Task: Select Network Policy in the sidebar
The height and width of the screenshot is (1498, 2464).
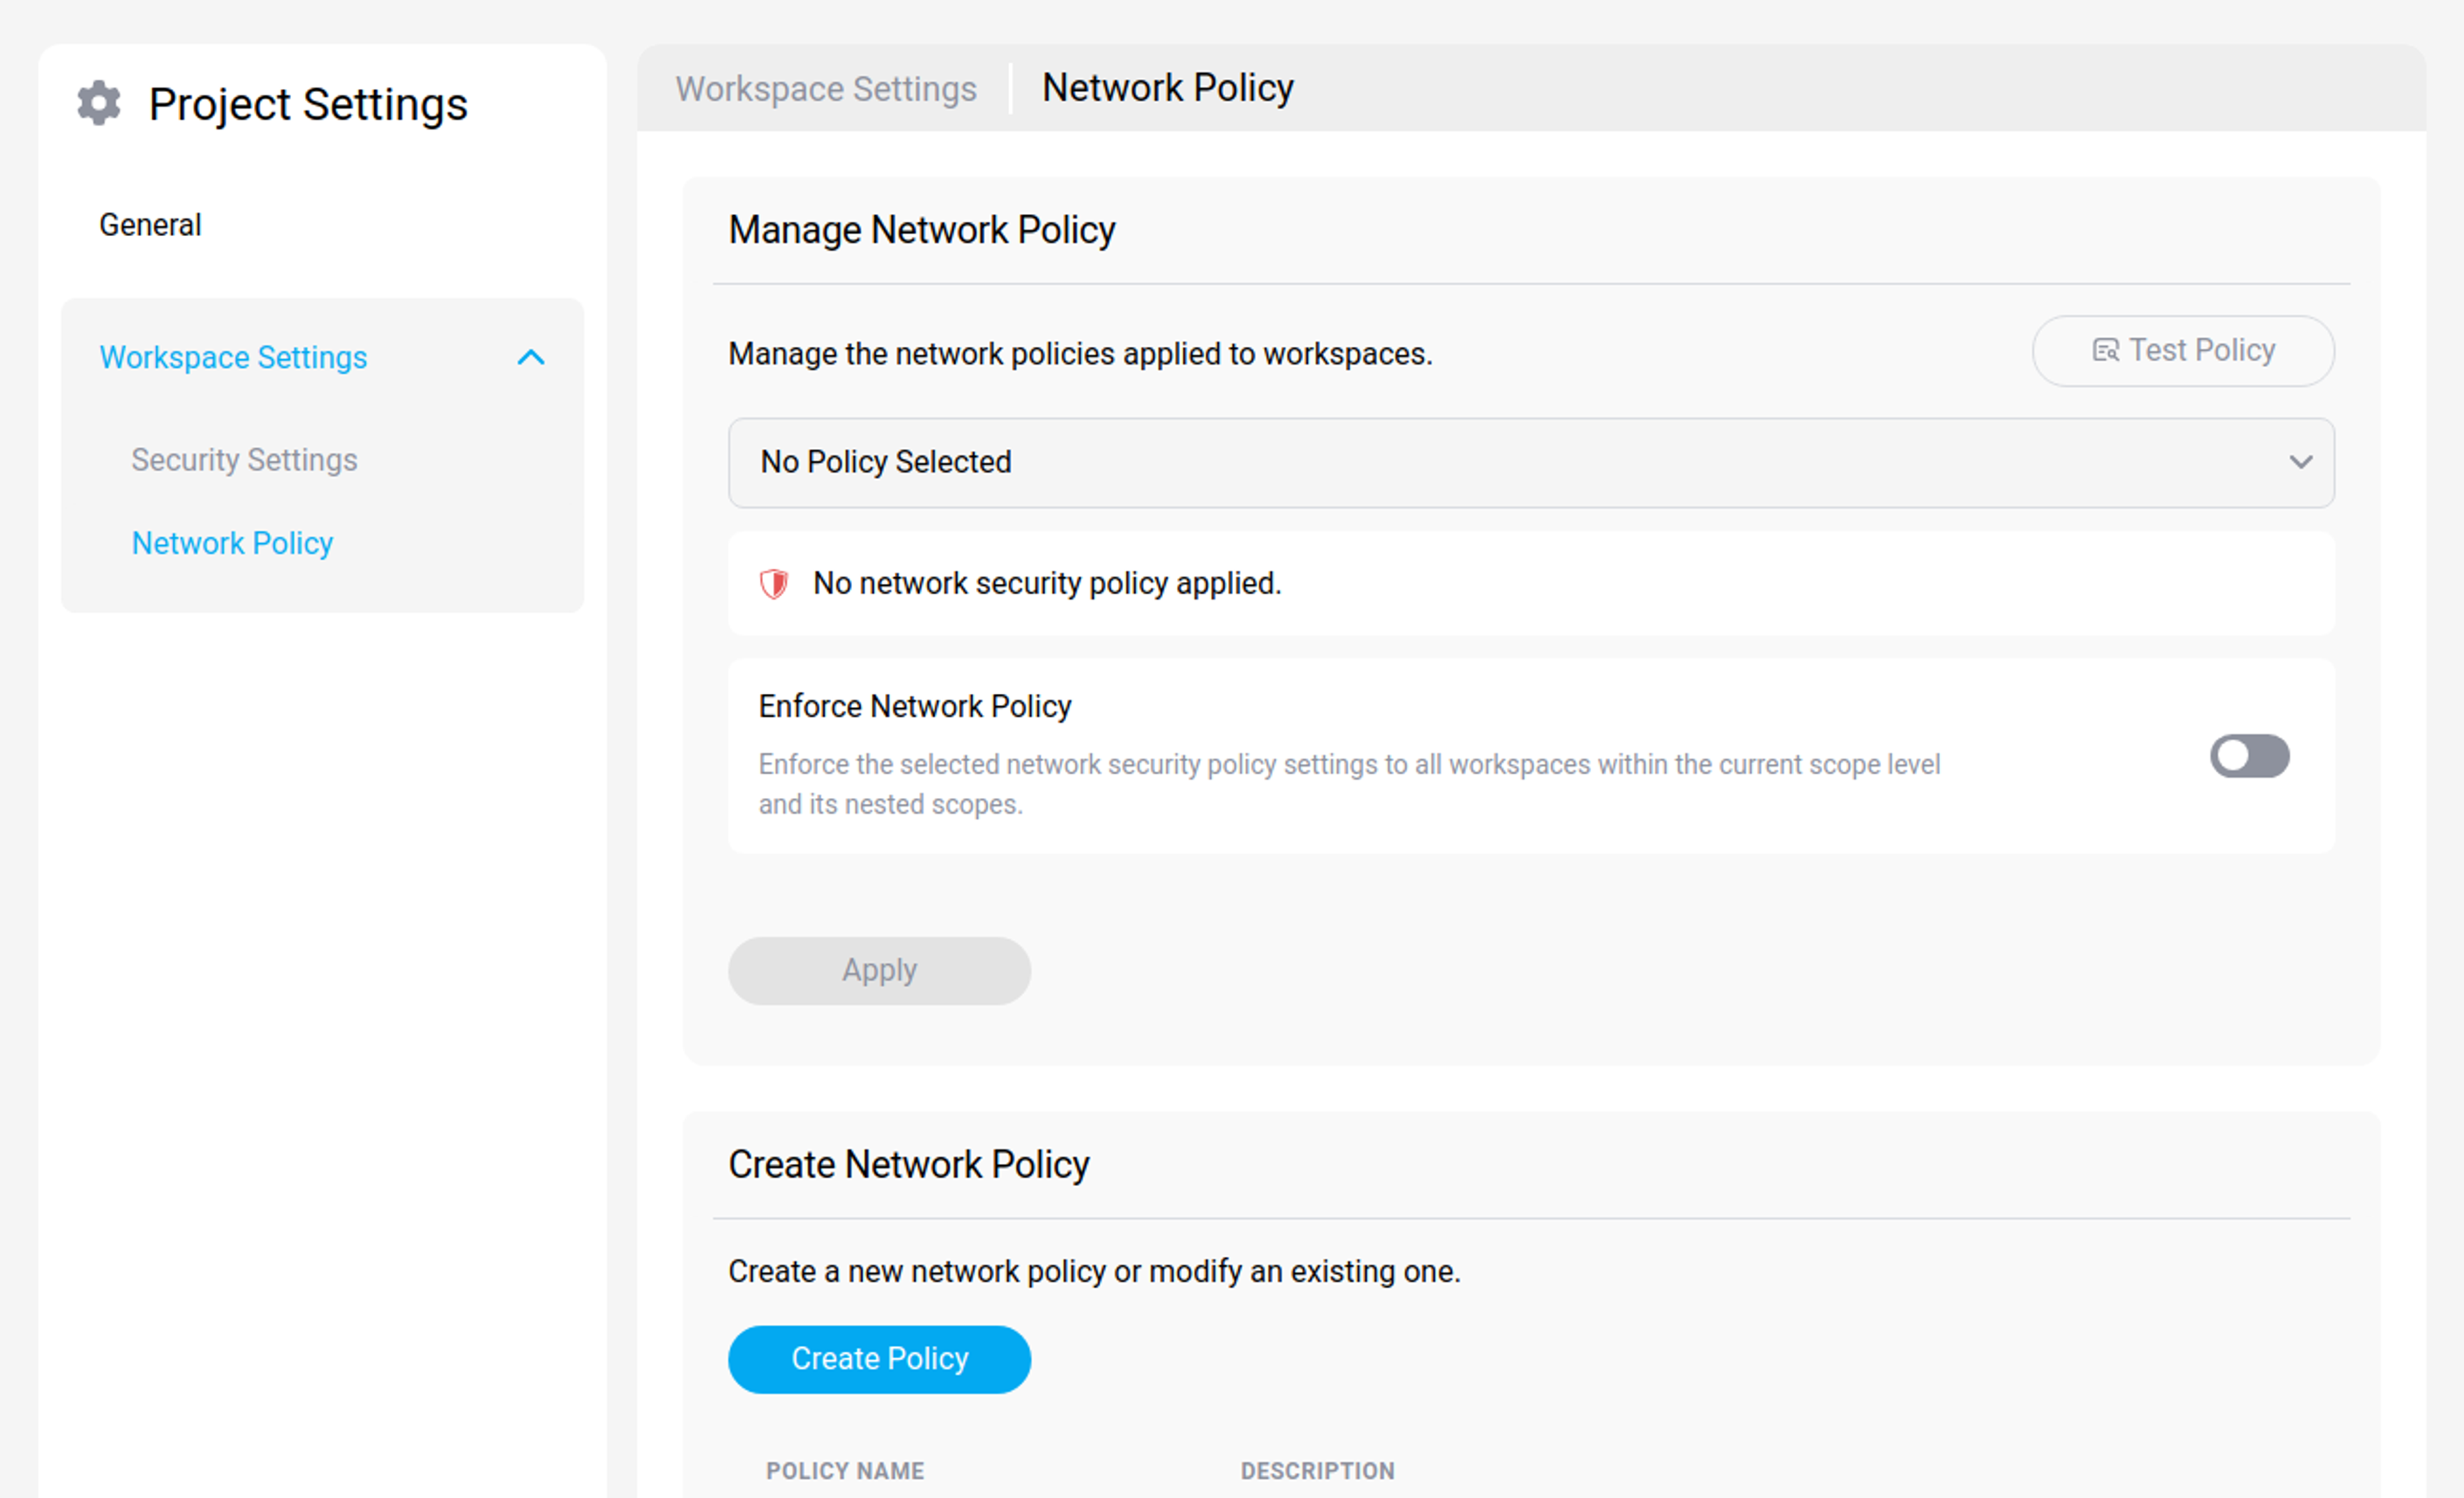Action: coord(232,543)
